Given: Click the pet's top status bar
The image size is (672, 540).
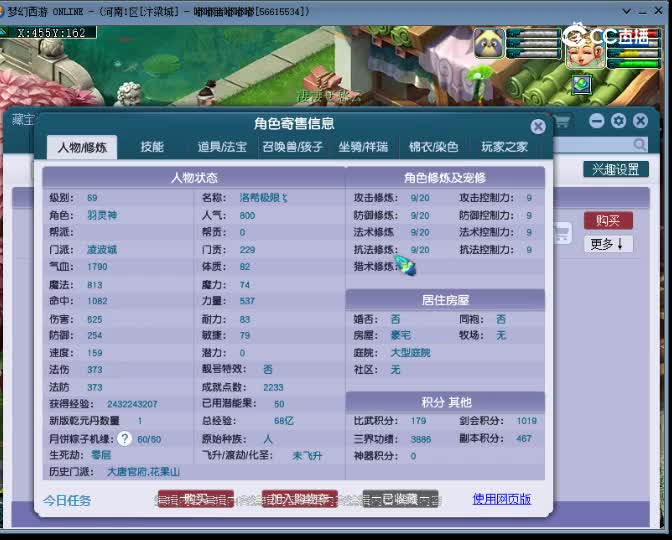Looking at the screenshot, I should (x=534, y=33).
